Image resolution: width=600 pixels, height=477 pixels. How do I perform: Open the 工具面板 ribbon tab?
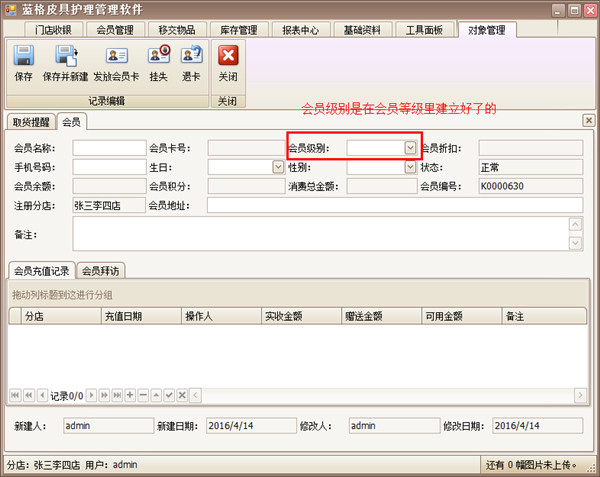coord(424,30)
